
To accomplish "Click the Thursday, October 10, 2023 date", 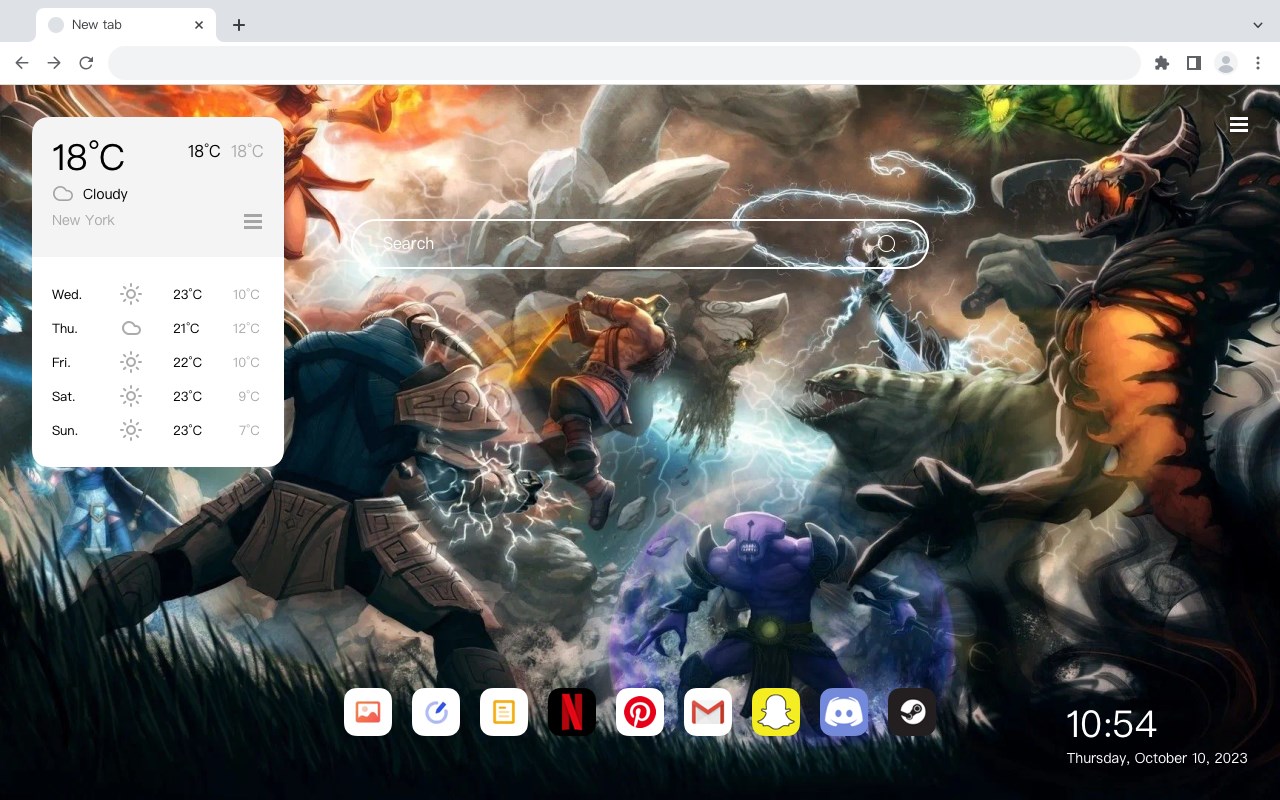I will (1157, 758).
